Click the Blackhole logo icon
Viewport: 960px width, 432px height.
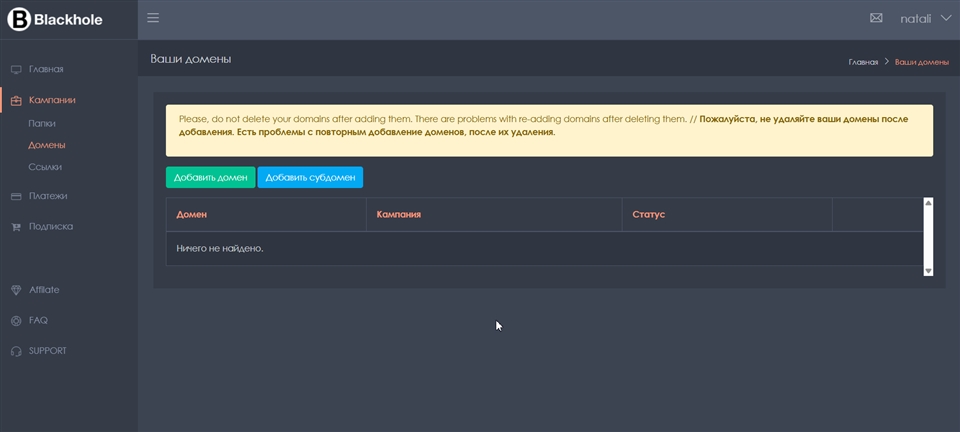pyautogui.click(x=19, y=19)
